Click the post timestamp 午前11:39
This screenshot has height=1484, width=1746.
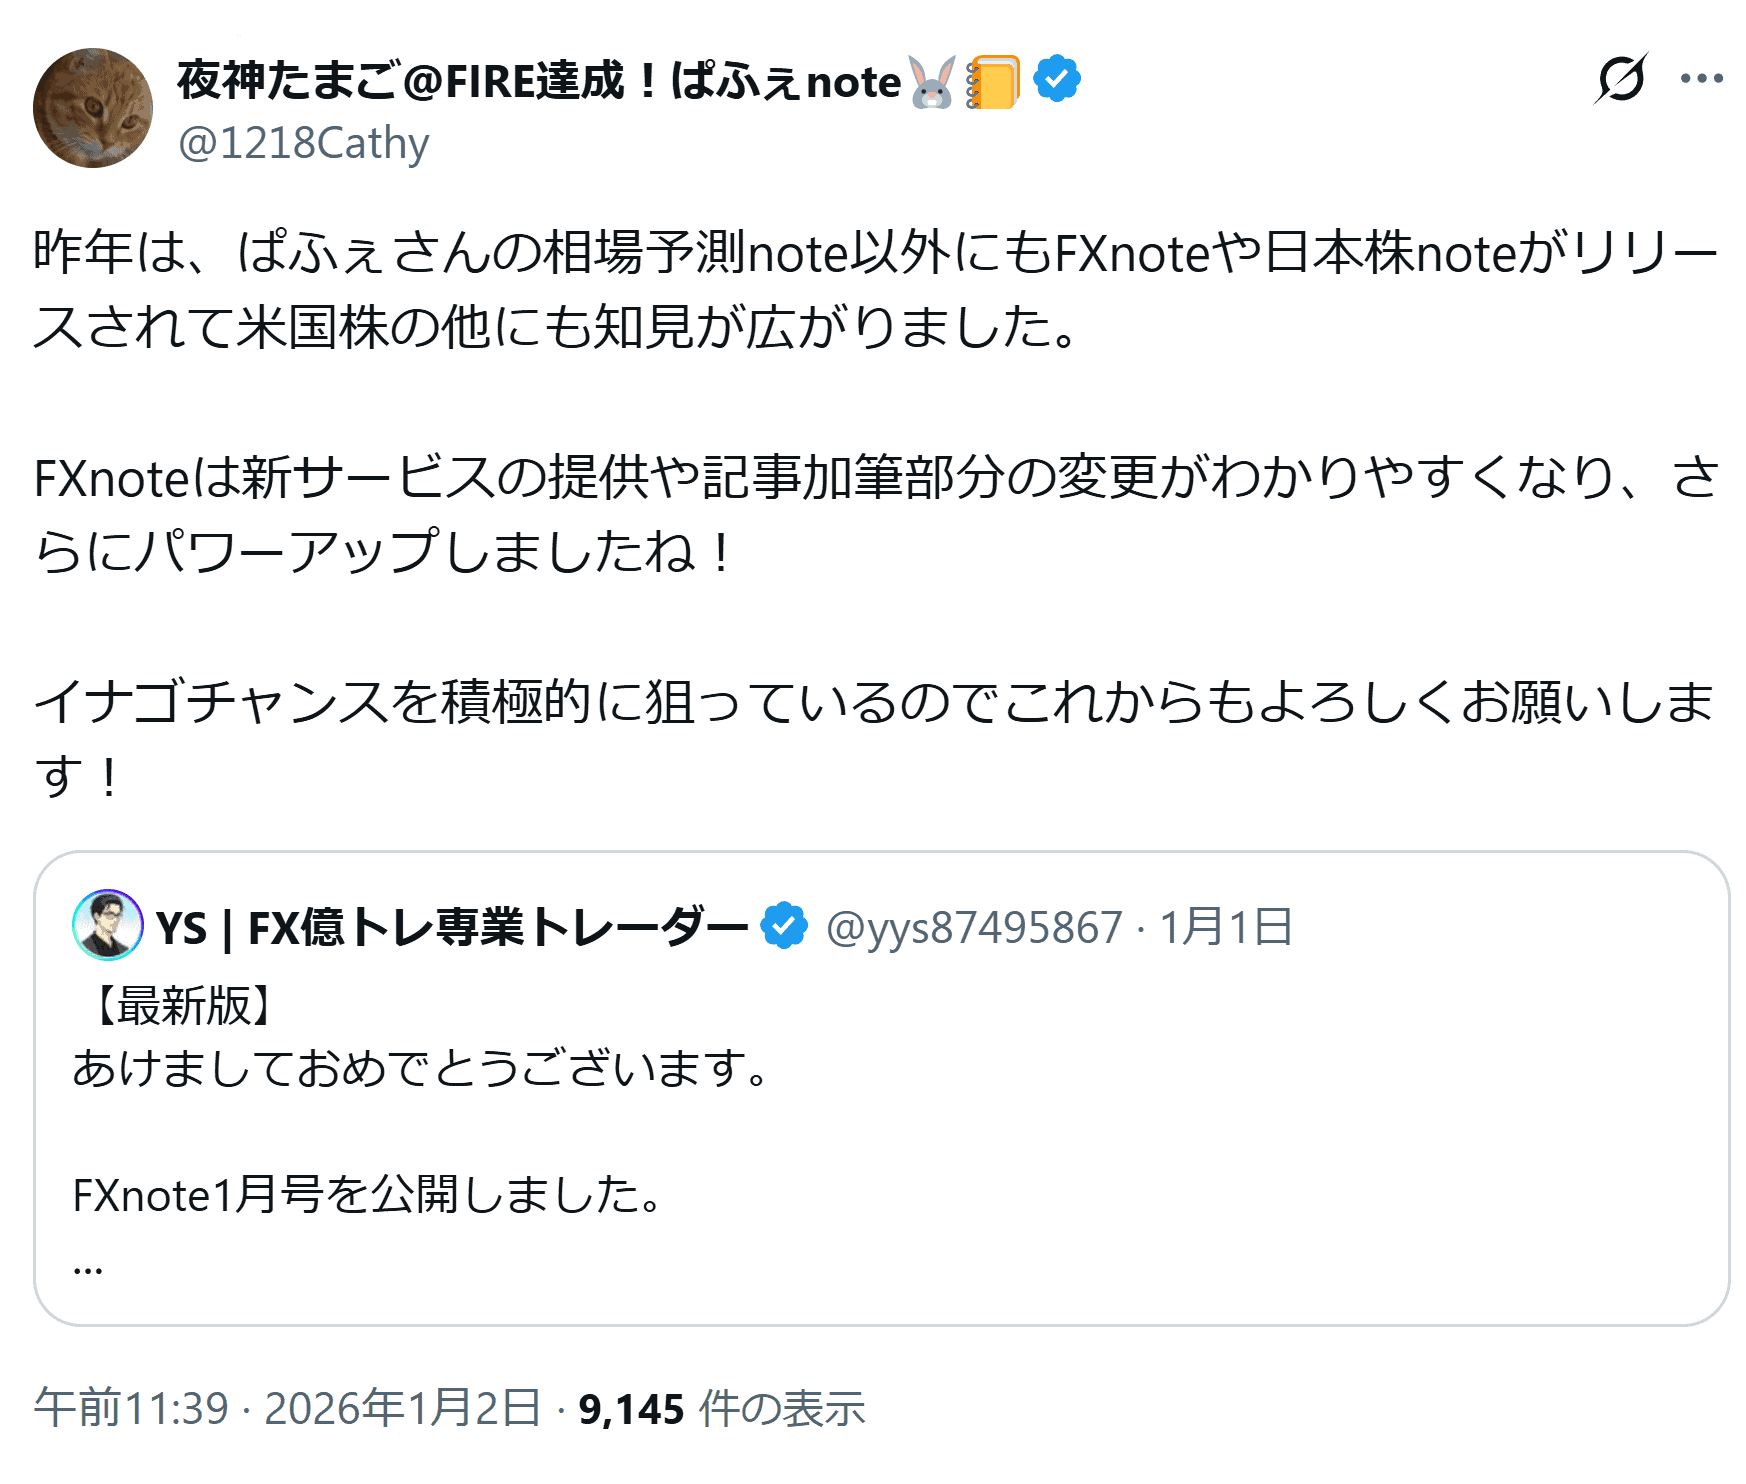point(131,1408)
